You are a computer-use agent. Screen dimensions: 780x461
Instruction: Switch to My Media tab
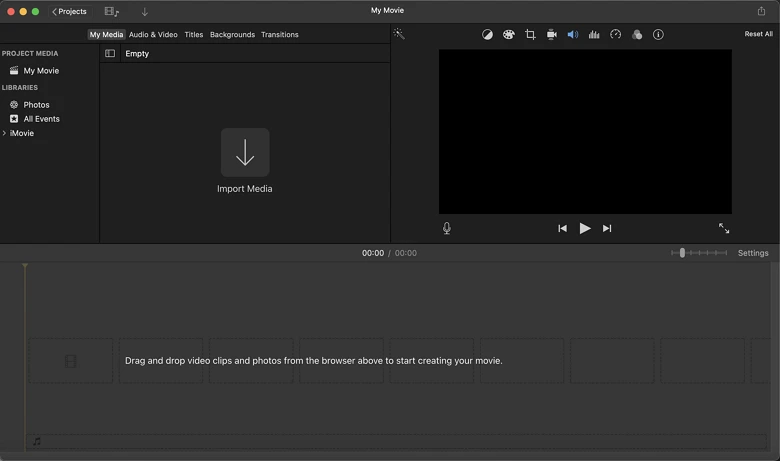pos(106,34)
